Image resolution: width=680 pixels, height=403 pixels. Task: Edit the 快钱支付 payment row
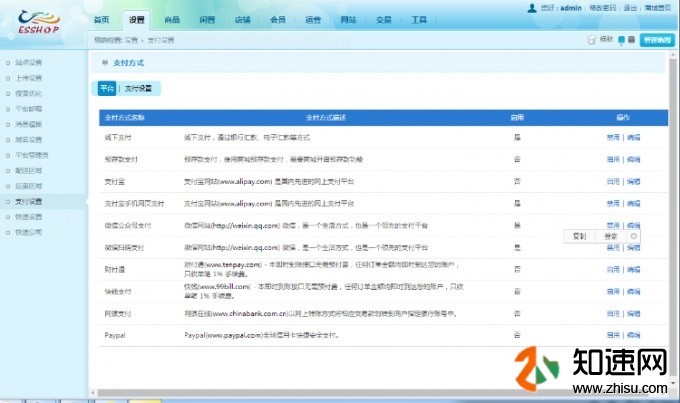[x=634, y=292]
